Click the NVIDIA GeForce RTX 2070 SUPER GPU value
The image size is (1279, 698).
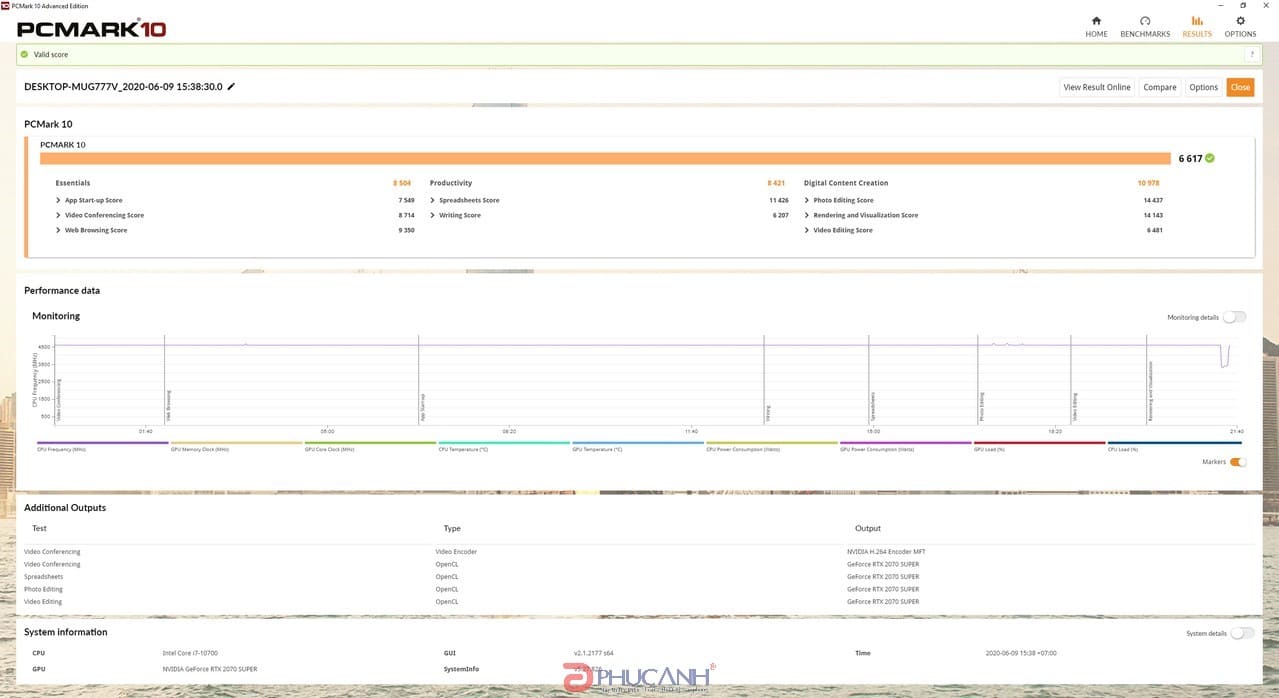tap(210, 669)
